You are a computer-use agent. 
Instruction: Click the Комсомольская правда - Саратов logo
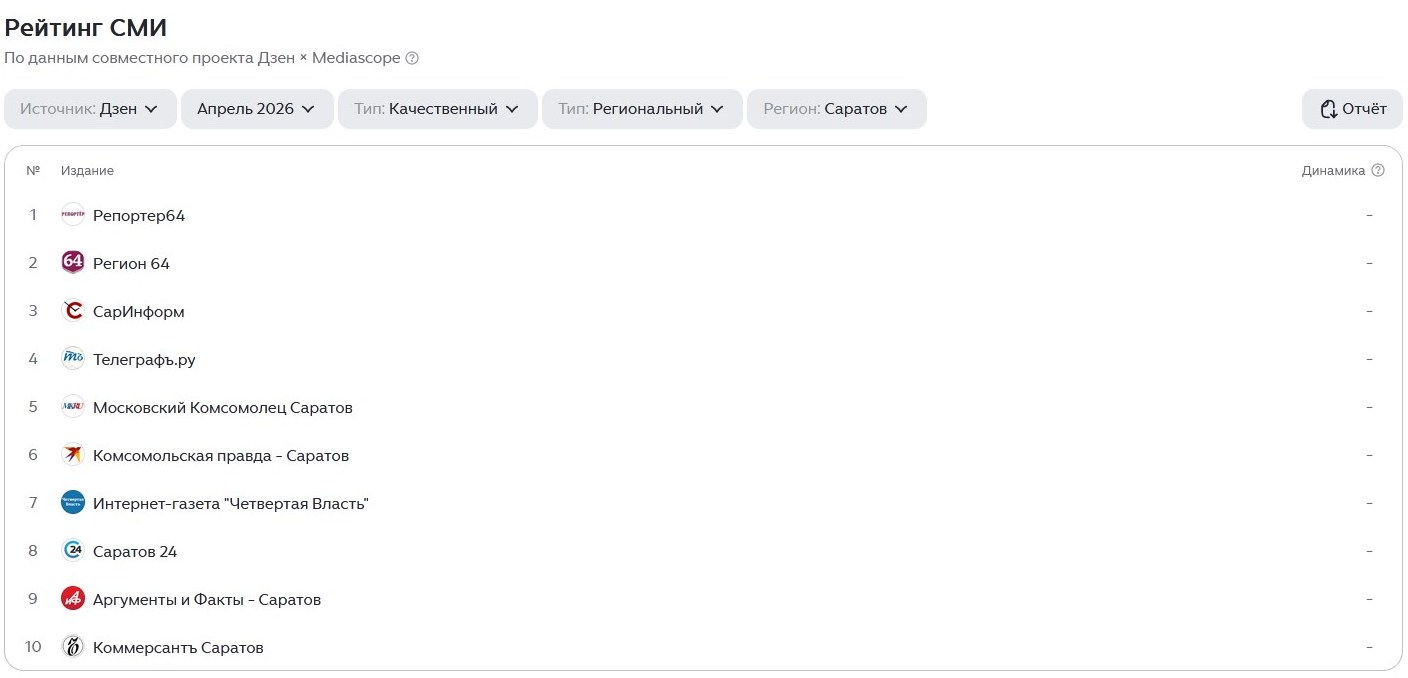pos(73,455)
